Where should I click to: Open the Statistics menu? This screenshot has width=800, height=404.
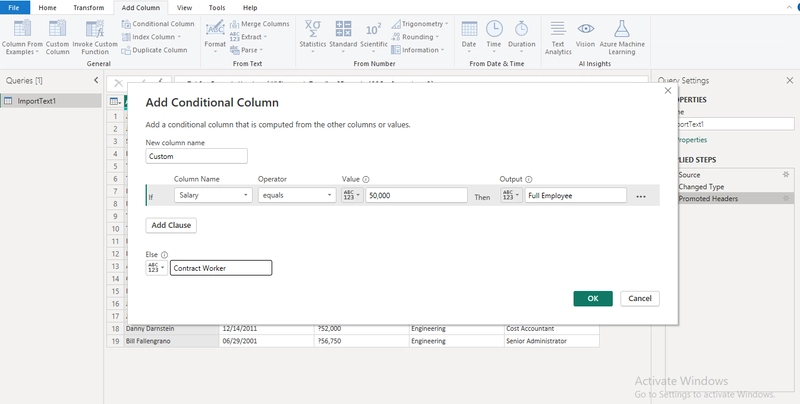pyautogui.click(x=313, y=36)
